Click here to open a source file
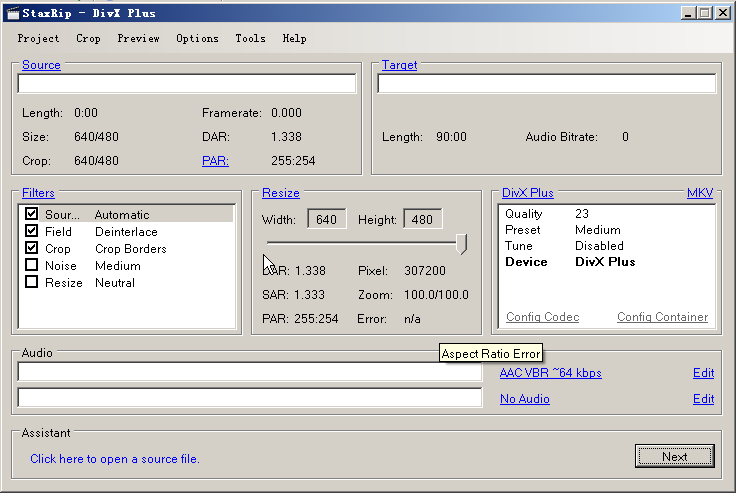Viewport: 736px width, 493px height. pyautogui.click(x=115, y=459)
